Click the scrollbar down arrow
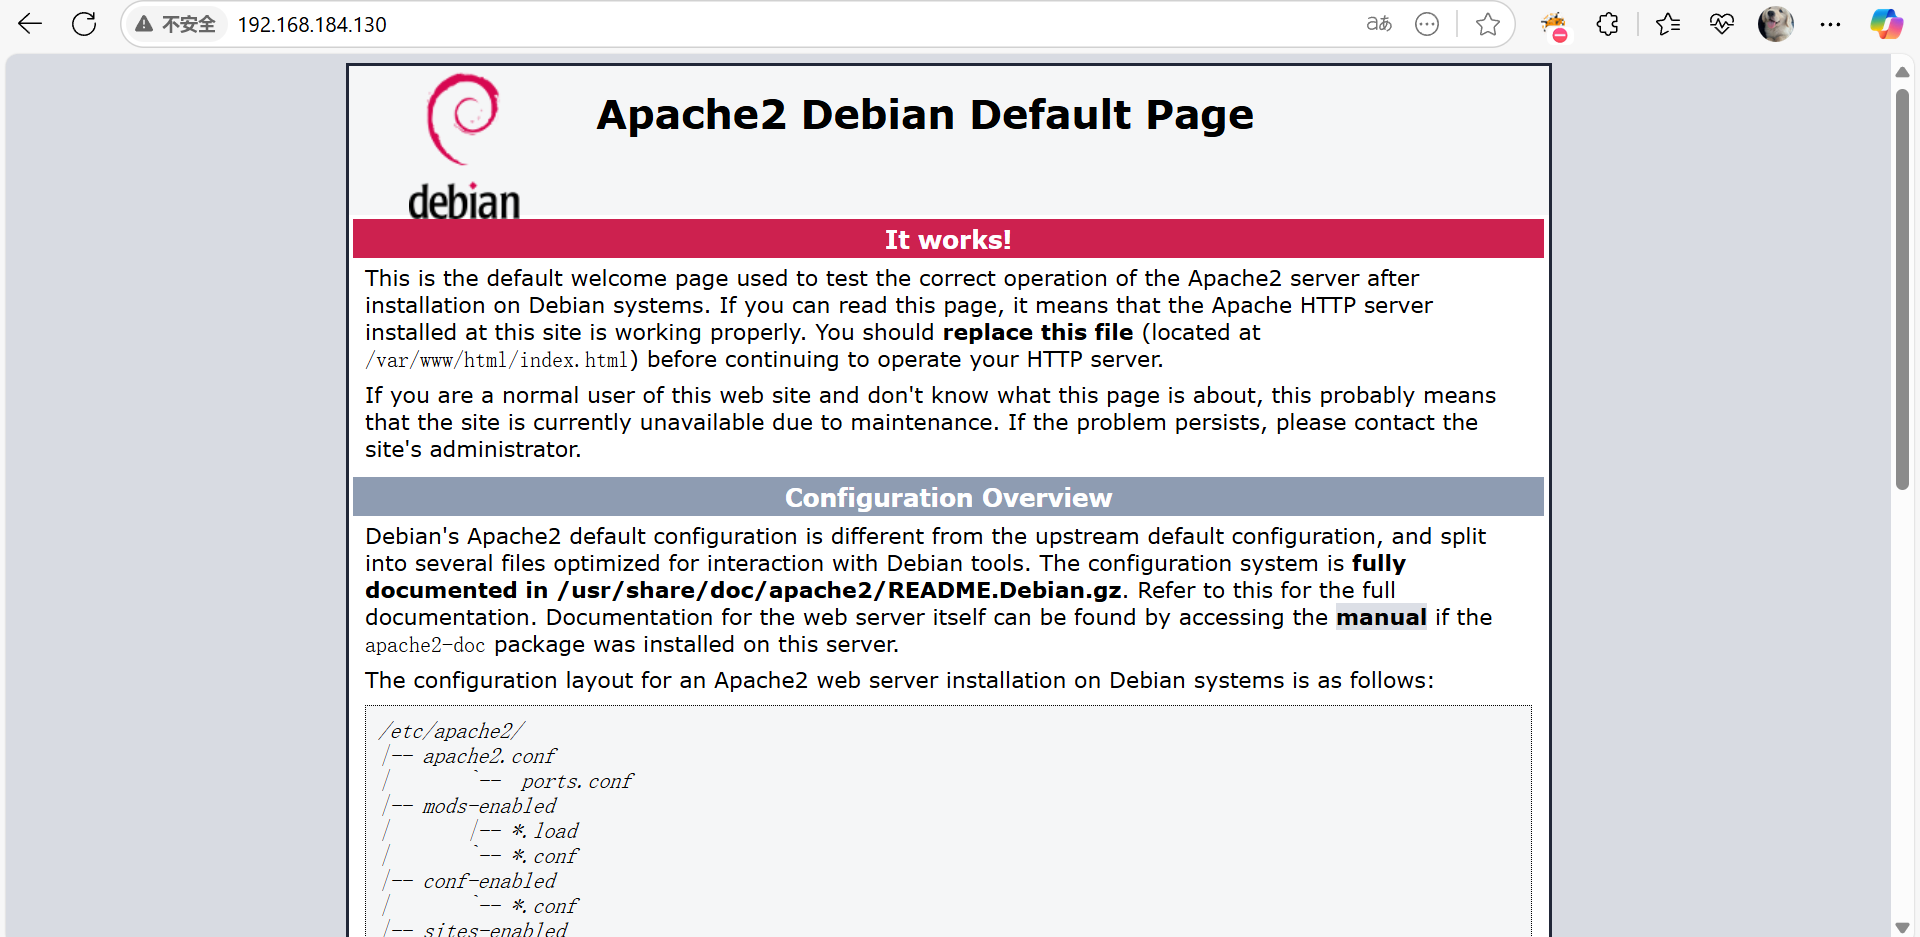Screen dimensions: 1920x937 tap(1902, 927)
